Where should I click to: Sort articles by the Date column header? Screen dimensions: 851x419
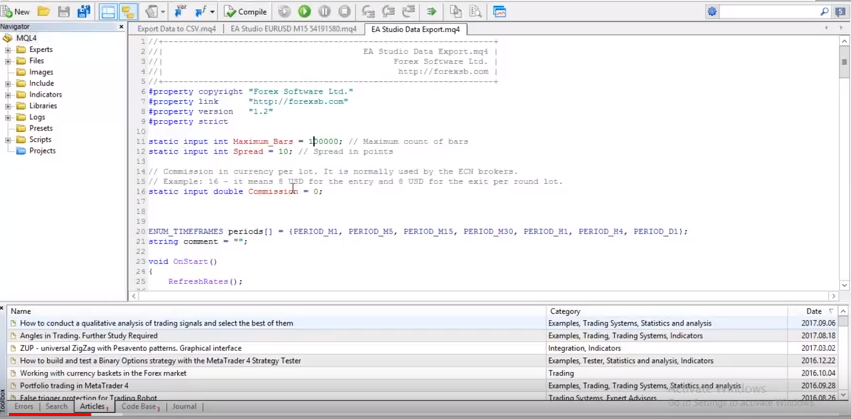[814, 312]
